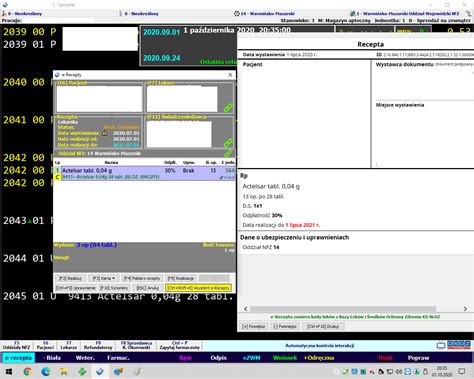Switch to the Biała tab

click(x=53, y=358)
